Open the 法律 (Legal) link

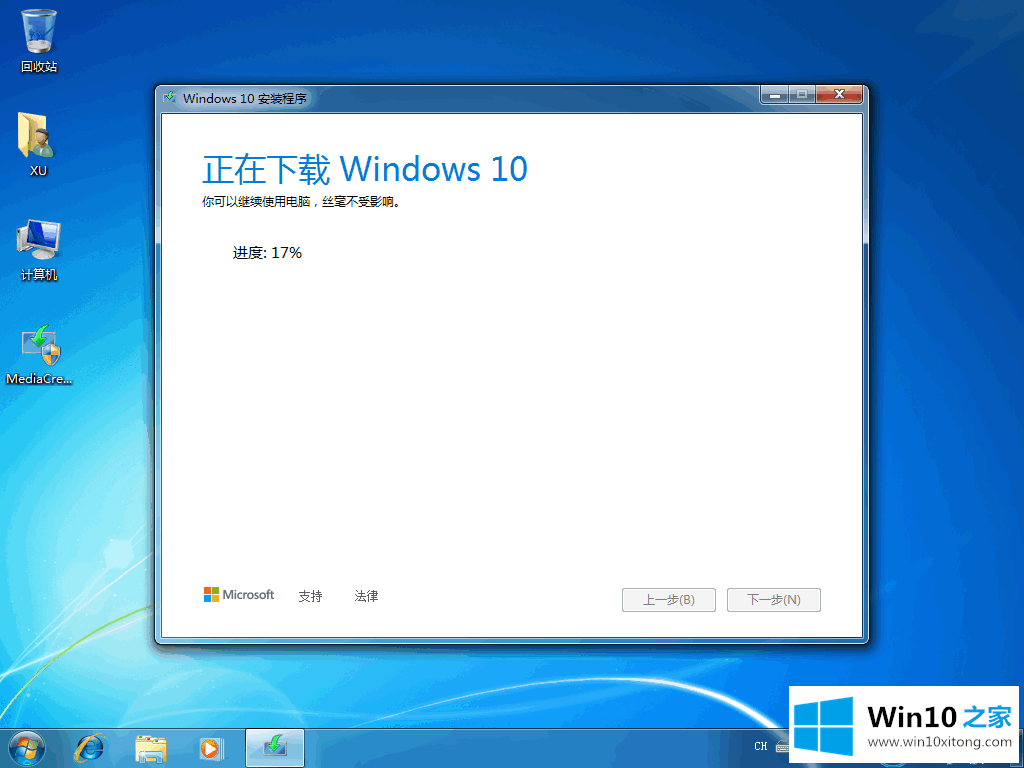coord(366,596)
